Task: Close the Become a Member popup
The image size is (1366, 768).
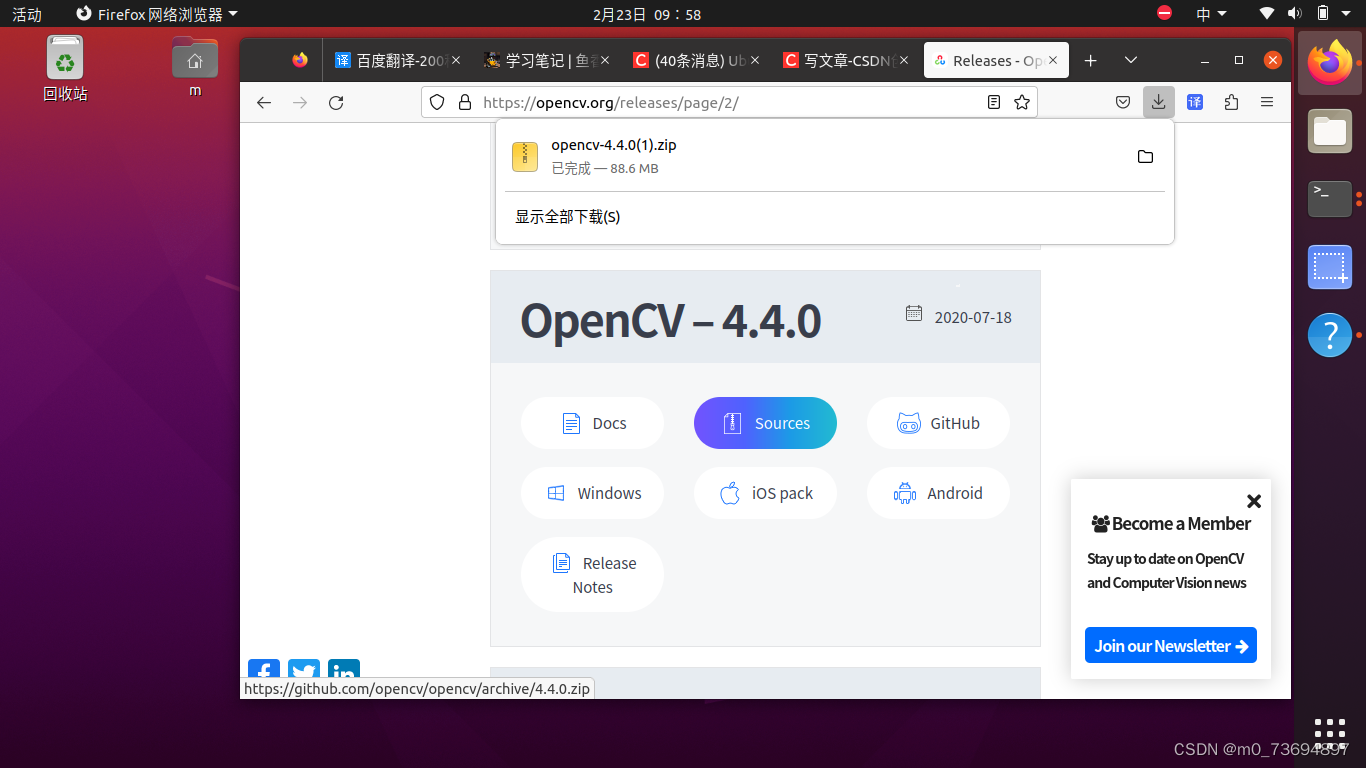Action: click(x=1254, y=501)
